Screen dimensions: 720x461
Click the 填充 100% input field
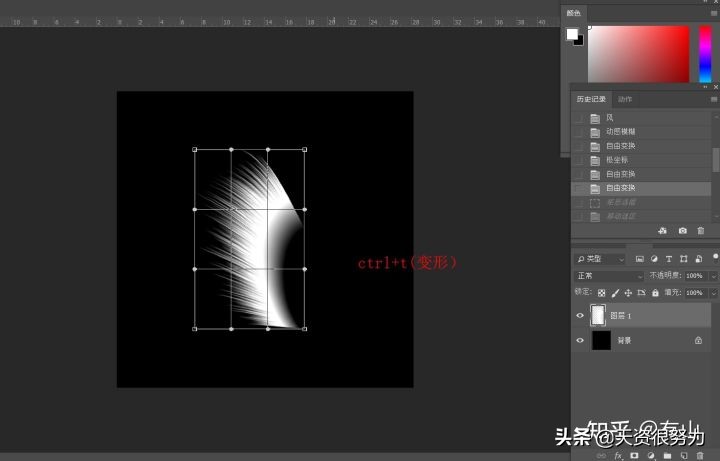[696, 292]
